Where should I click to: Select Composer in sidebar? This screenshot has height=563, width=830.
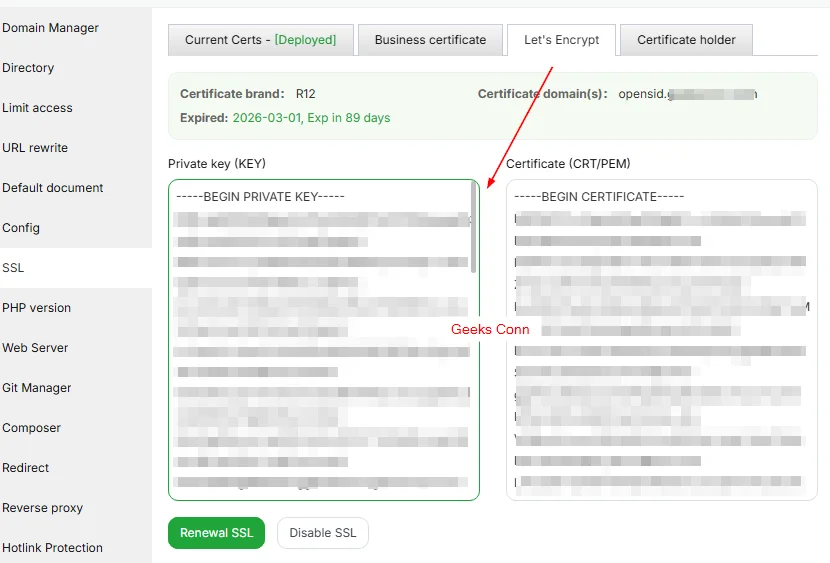point(31,428)
